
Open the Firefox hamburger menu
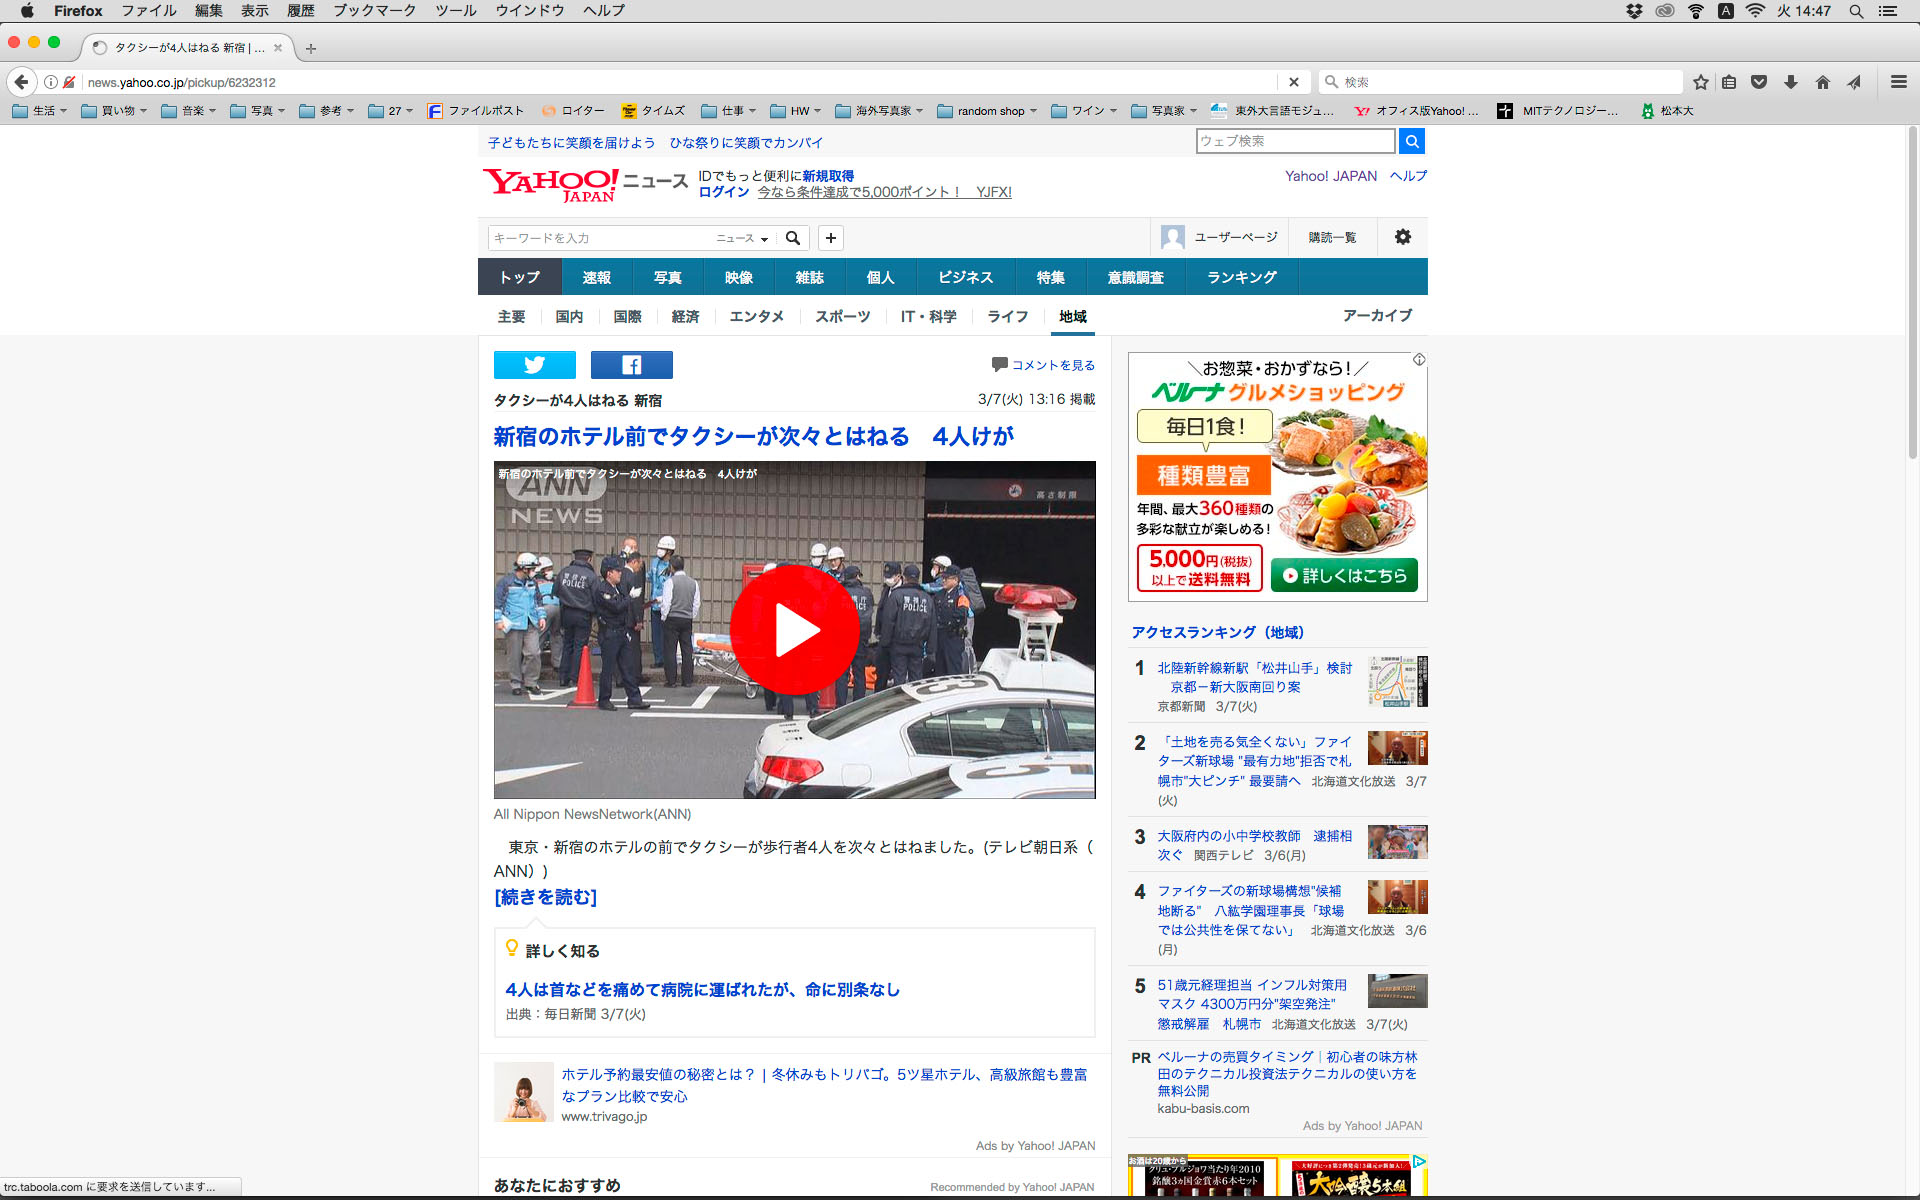pos(1898,82)
